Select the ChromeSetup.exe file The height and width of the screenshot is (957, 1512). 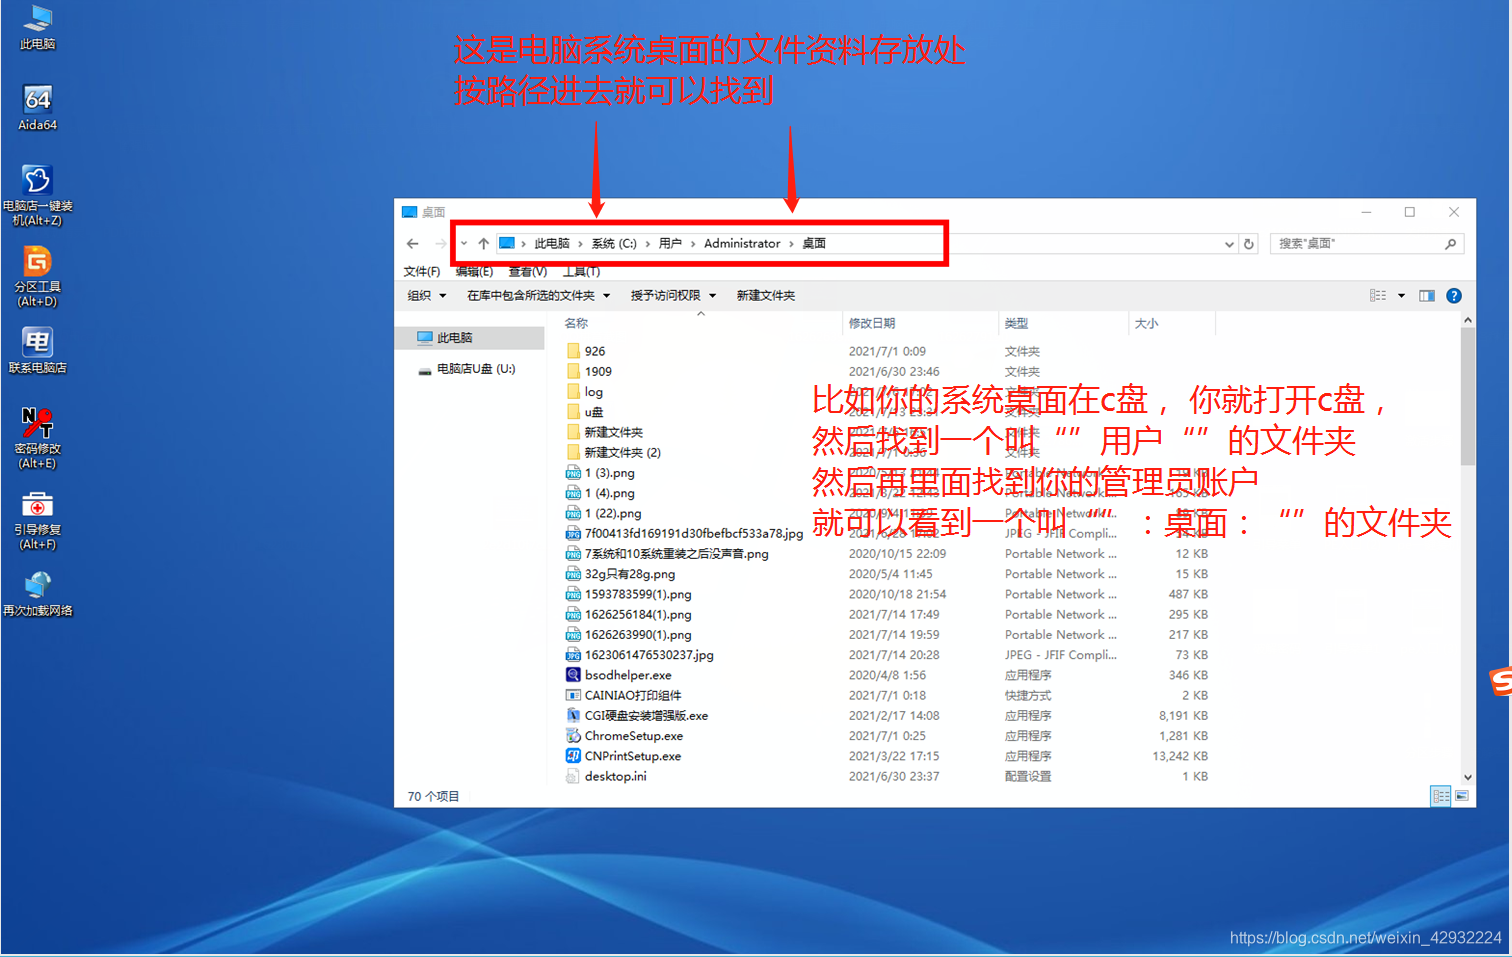(634, 736)
